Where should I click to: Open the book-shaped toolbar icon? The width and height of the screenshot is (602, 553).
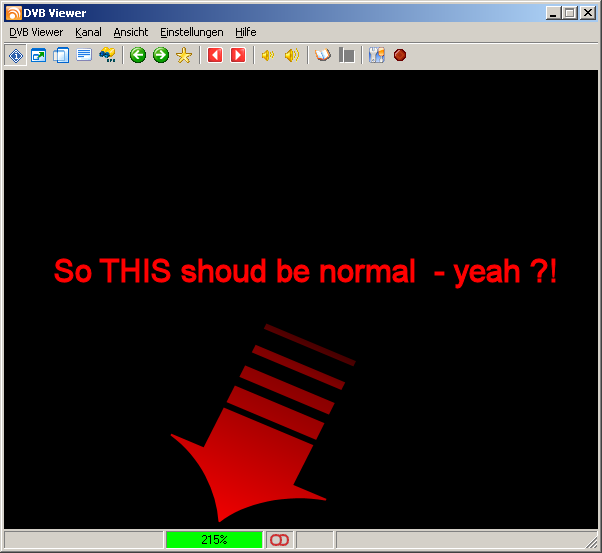pos(322,55)
